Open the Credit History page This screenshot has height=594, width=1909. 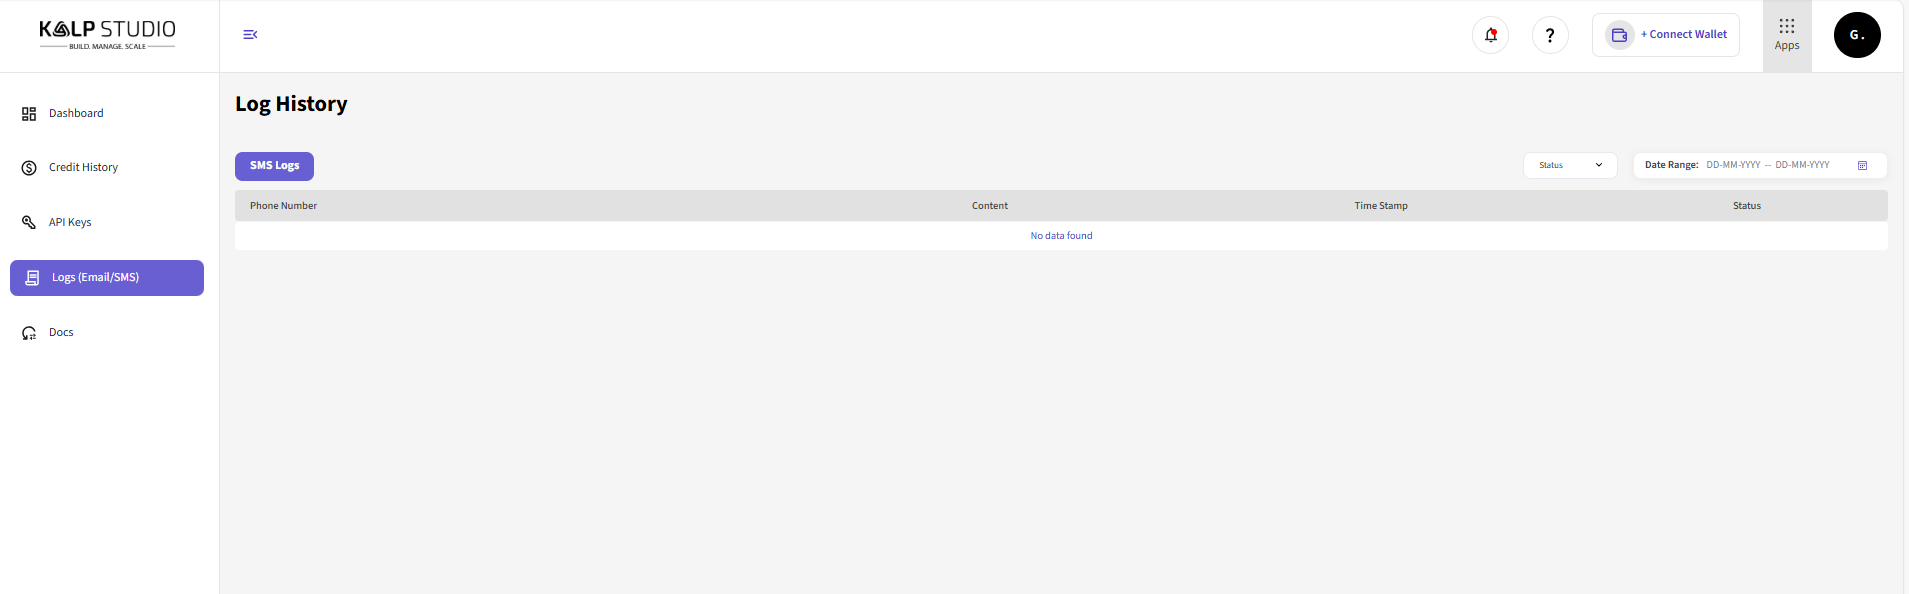click(83, 168)
